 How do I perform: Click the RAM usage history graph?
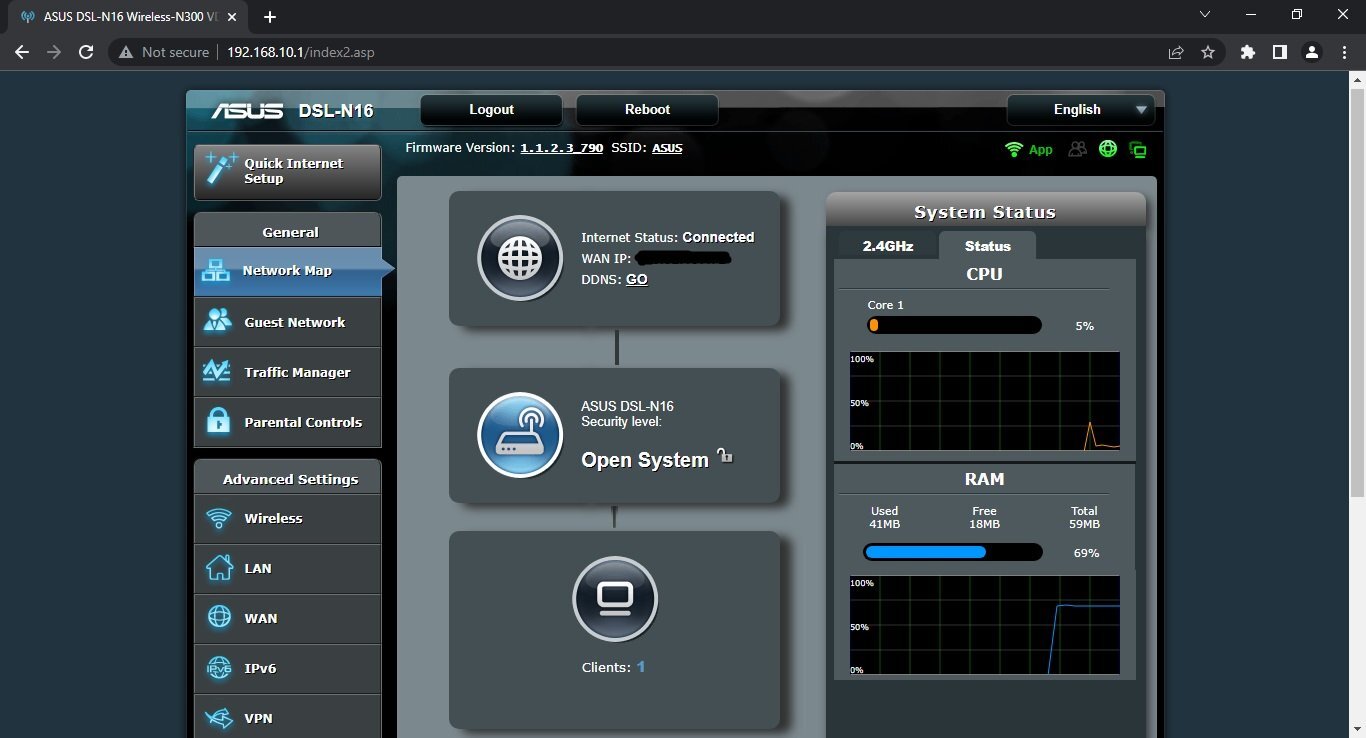point(985,624)
